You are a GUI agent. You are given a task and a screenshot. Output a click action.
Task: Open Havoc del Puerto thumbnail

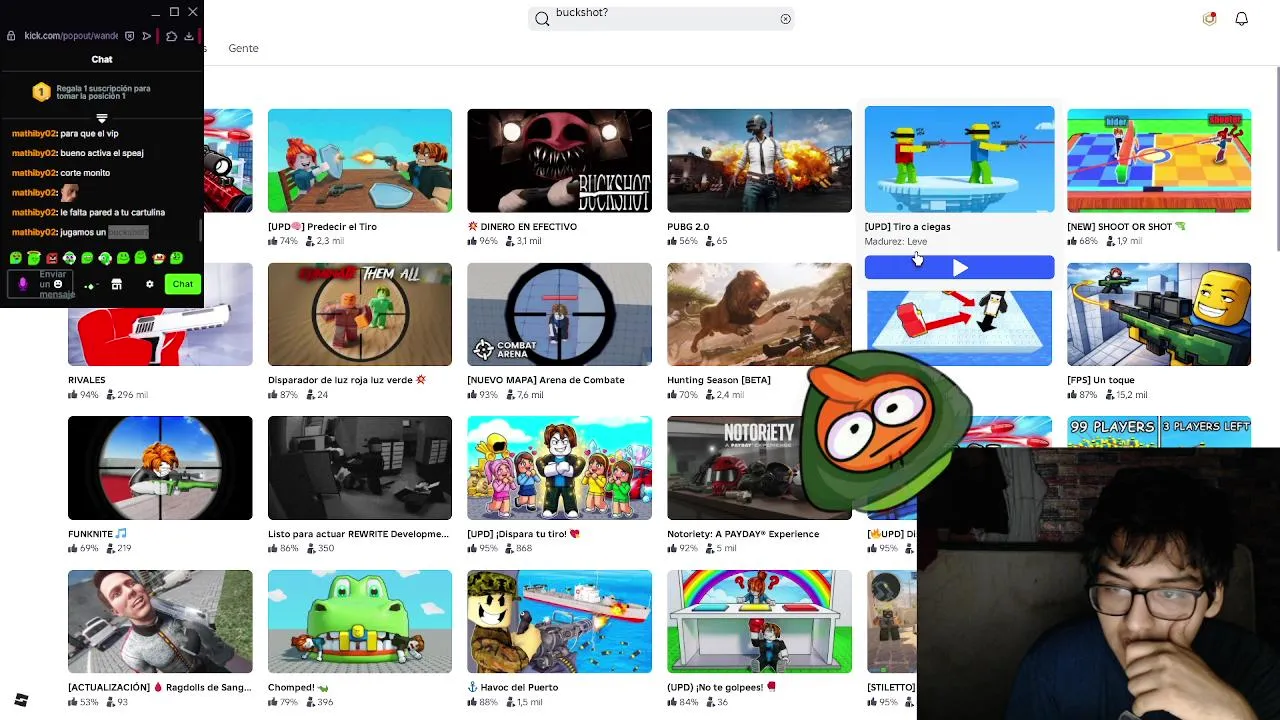[x=559, y=622]
